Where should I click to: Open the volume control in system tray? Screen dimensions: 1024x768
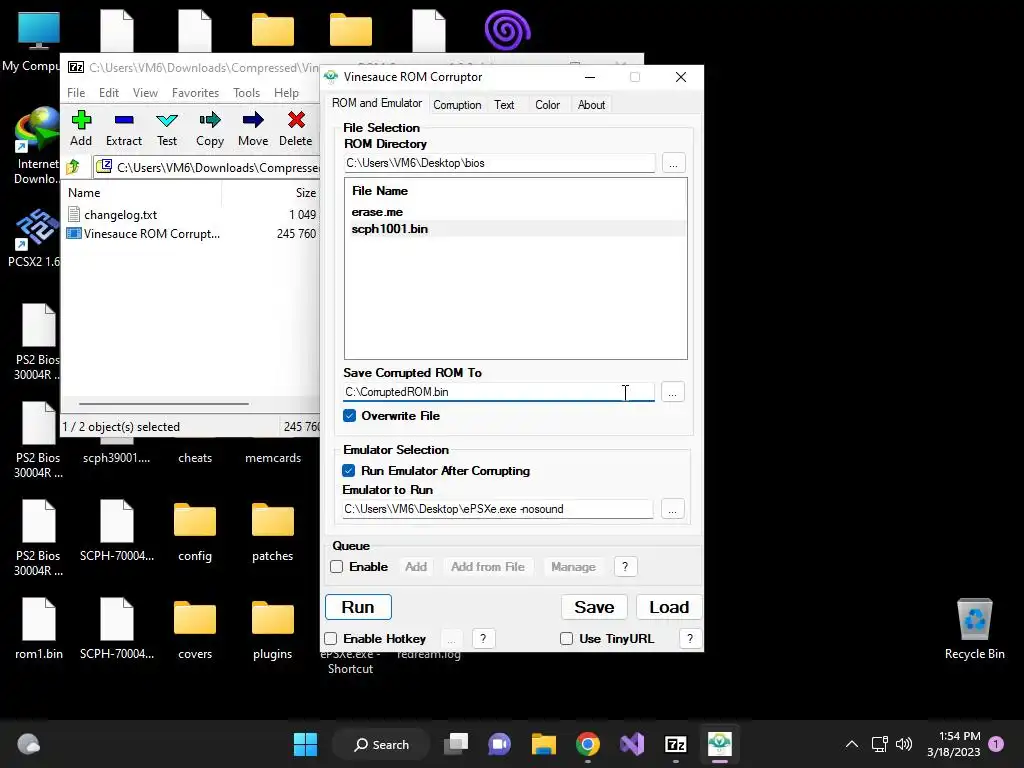pos(904,744)
